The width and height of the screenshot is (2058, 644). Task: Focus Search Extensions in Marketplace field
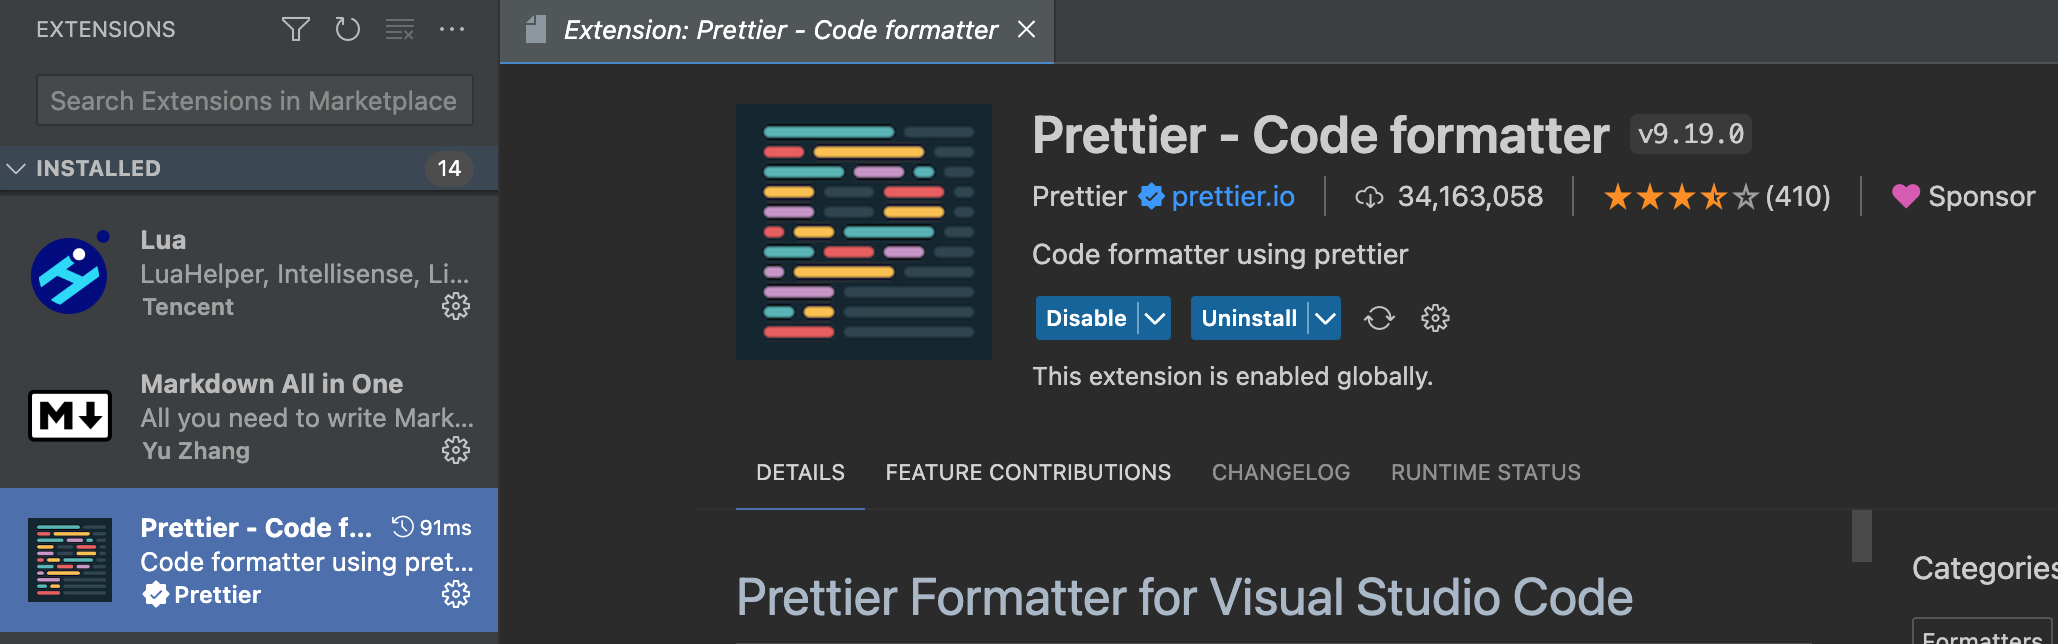[254, 100]
